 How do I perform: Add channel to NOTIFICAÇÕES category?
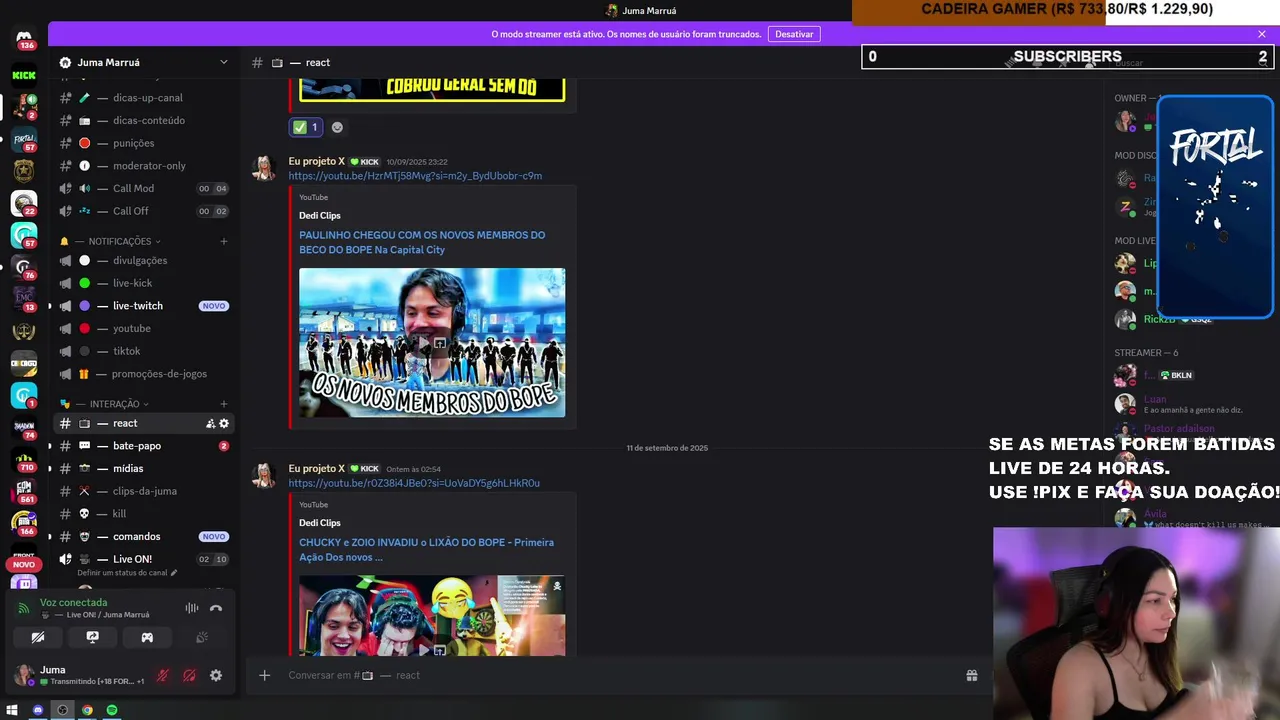pyautogui.click(x=224, y=241)
